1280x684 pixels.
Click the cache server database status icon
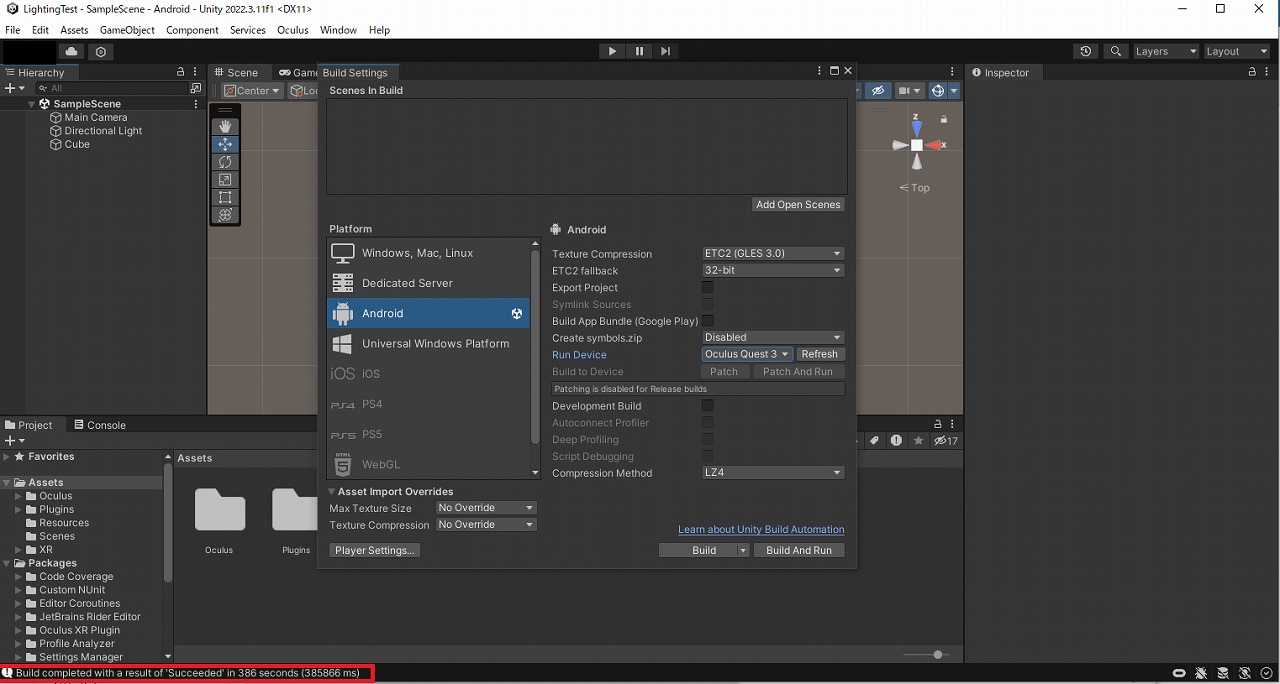[1223, 673]
